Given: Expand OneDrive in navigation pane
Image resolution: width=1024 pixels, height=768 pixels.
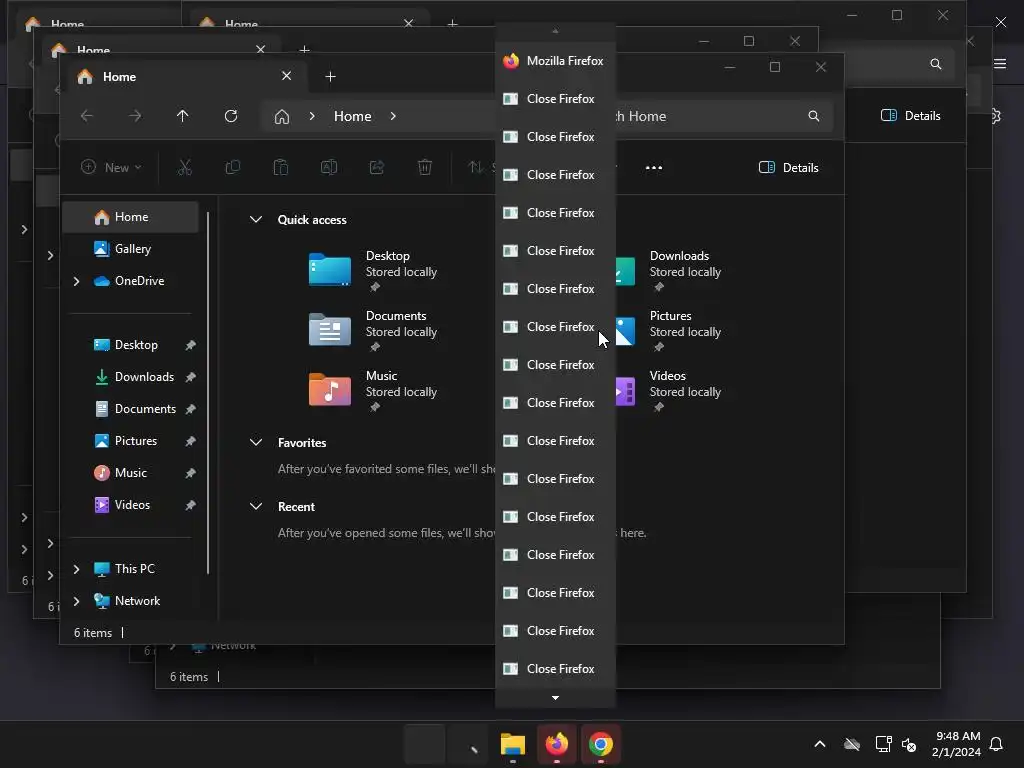Looking at the screenshot, I should click(x=76, y=281).
